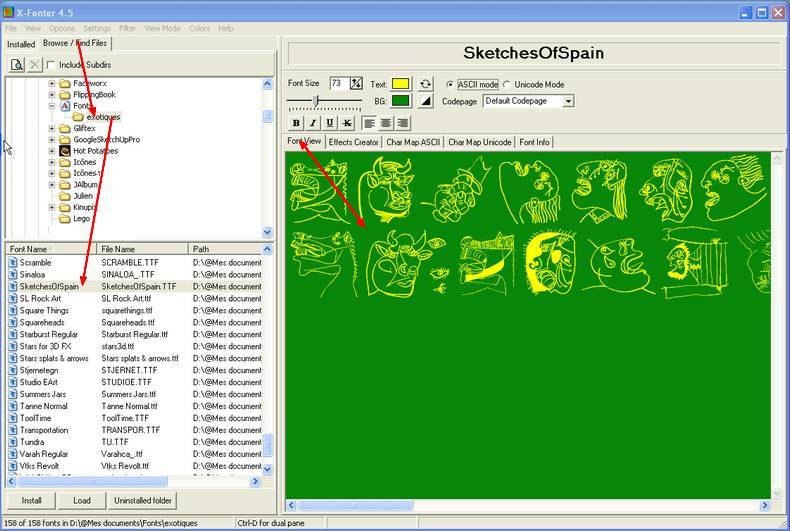790x531 pixels.
Task: Open the Codepage dropdown
Action: click(568, 101)
